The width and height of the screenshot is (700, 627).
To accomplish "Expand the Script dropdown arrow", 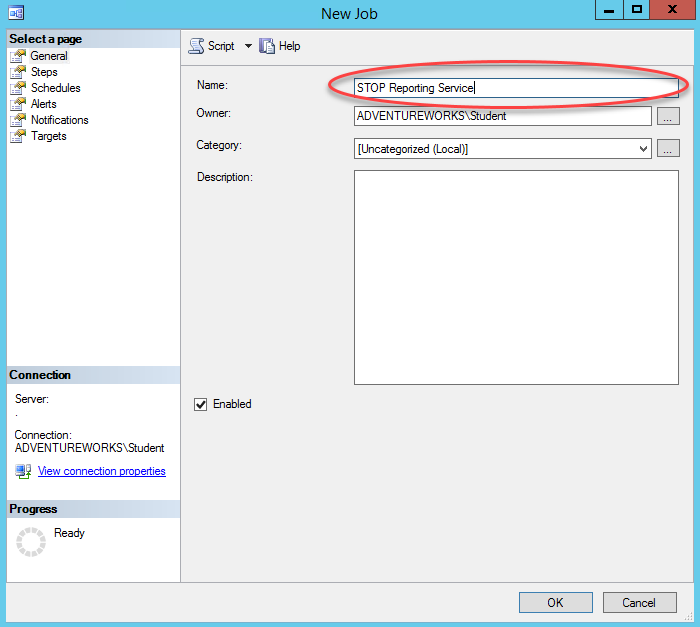I will [248, 46].
